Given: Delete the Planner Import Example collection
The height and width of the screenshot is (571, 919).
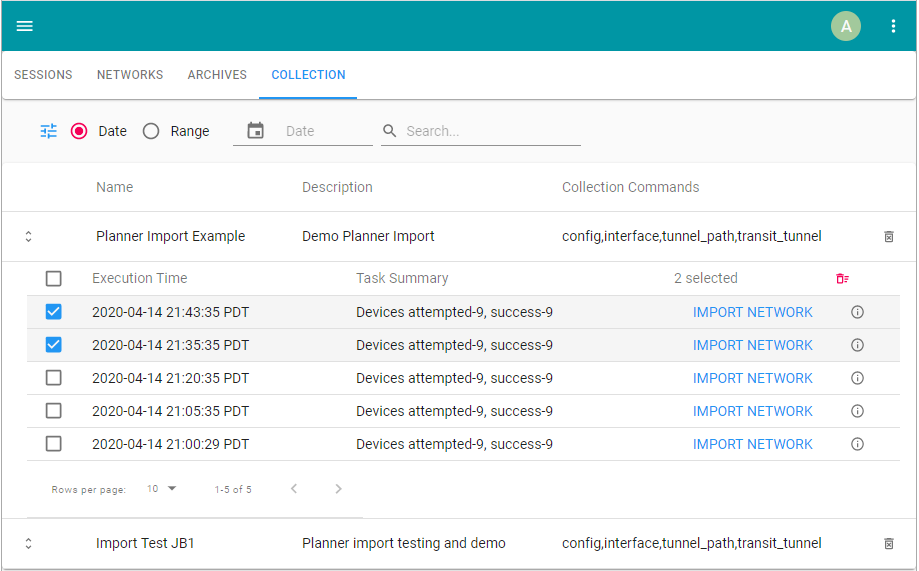Looking at the screenshot, I should point(888,237).
